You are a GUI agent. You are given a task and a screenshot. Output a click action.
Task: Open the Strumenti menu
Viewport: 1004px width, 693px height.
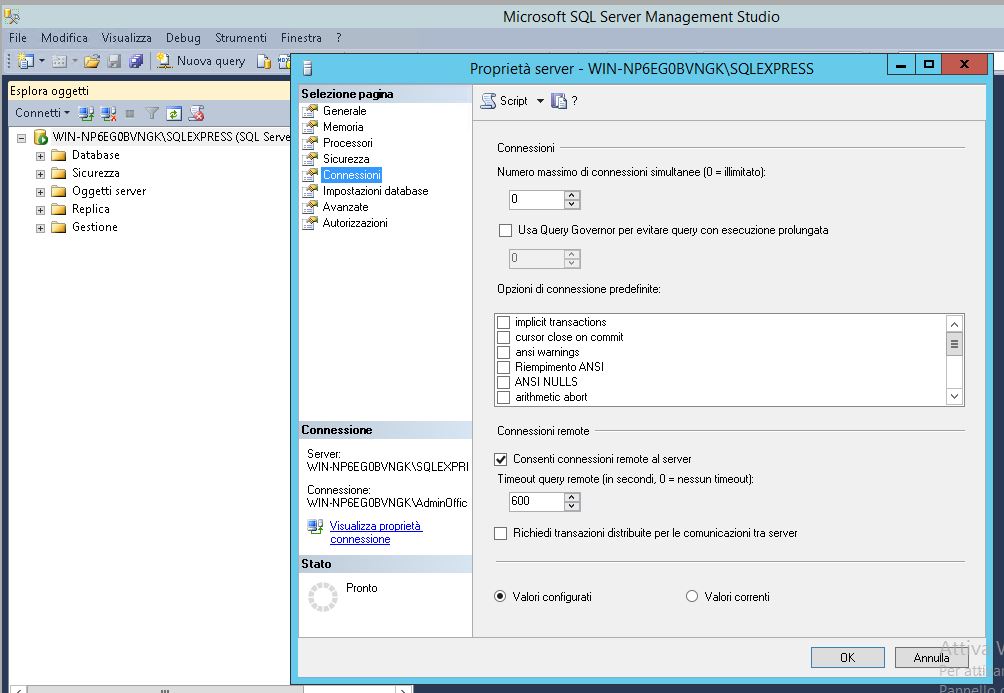[x=241, y=38]
